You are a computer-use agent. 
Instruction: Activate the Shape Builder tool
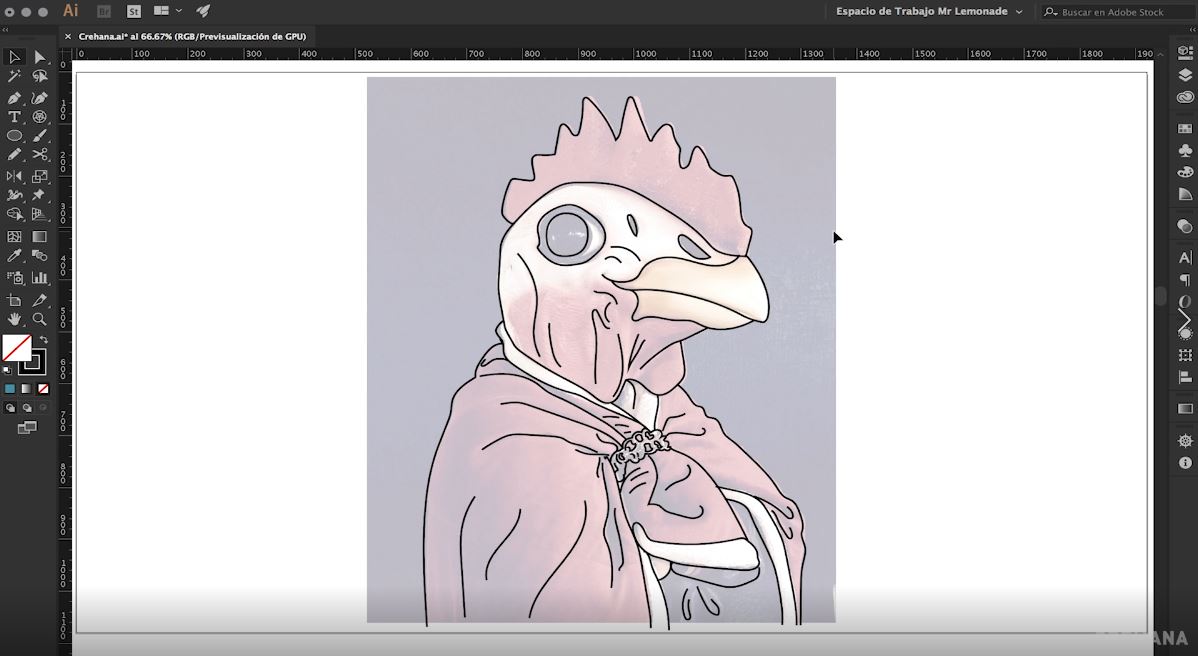tap(14, 215)
